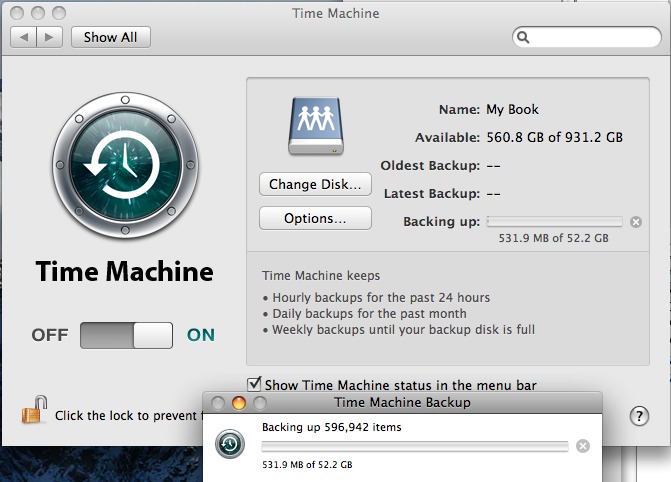Click the Change Disk... button
The height and width of the screenshot is (482, 671).
(315, 184)
